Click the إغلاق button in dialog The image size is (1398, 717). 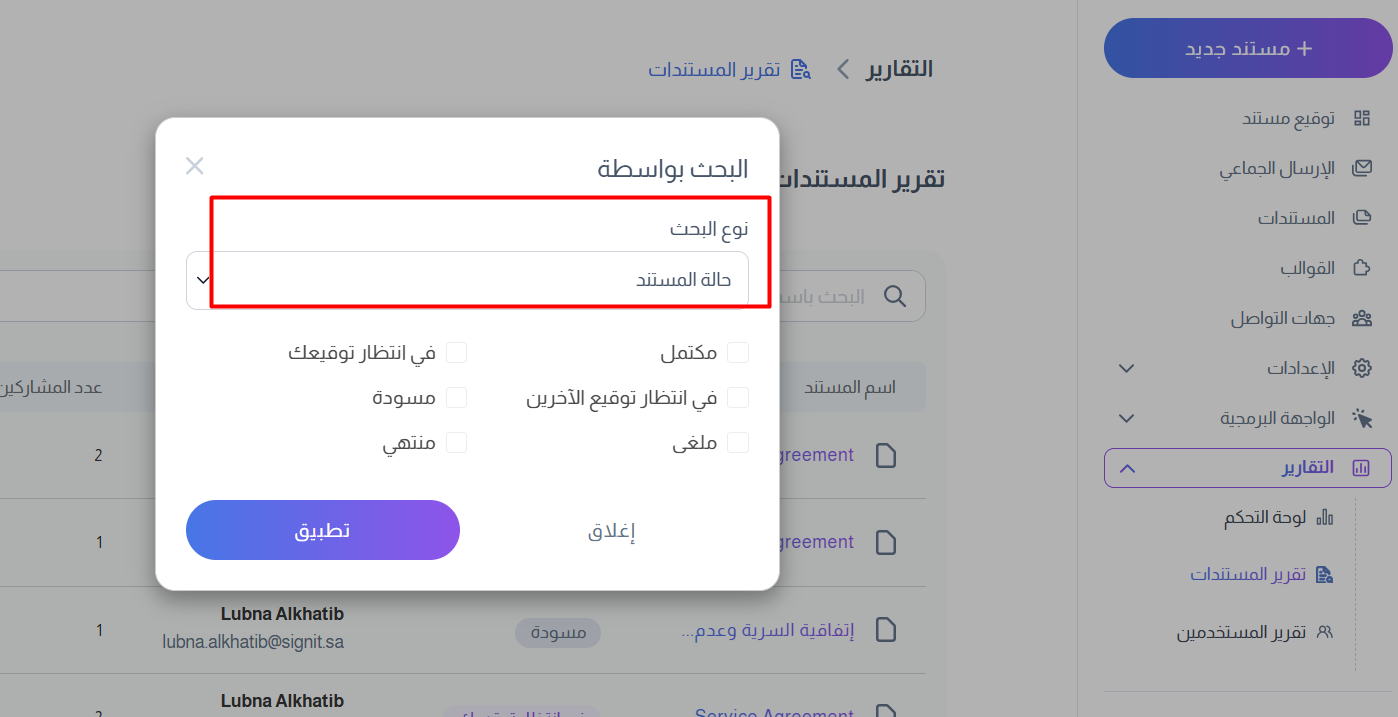point(612,531)
